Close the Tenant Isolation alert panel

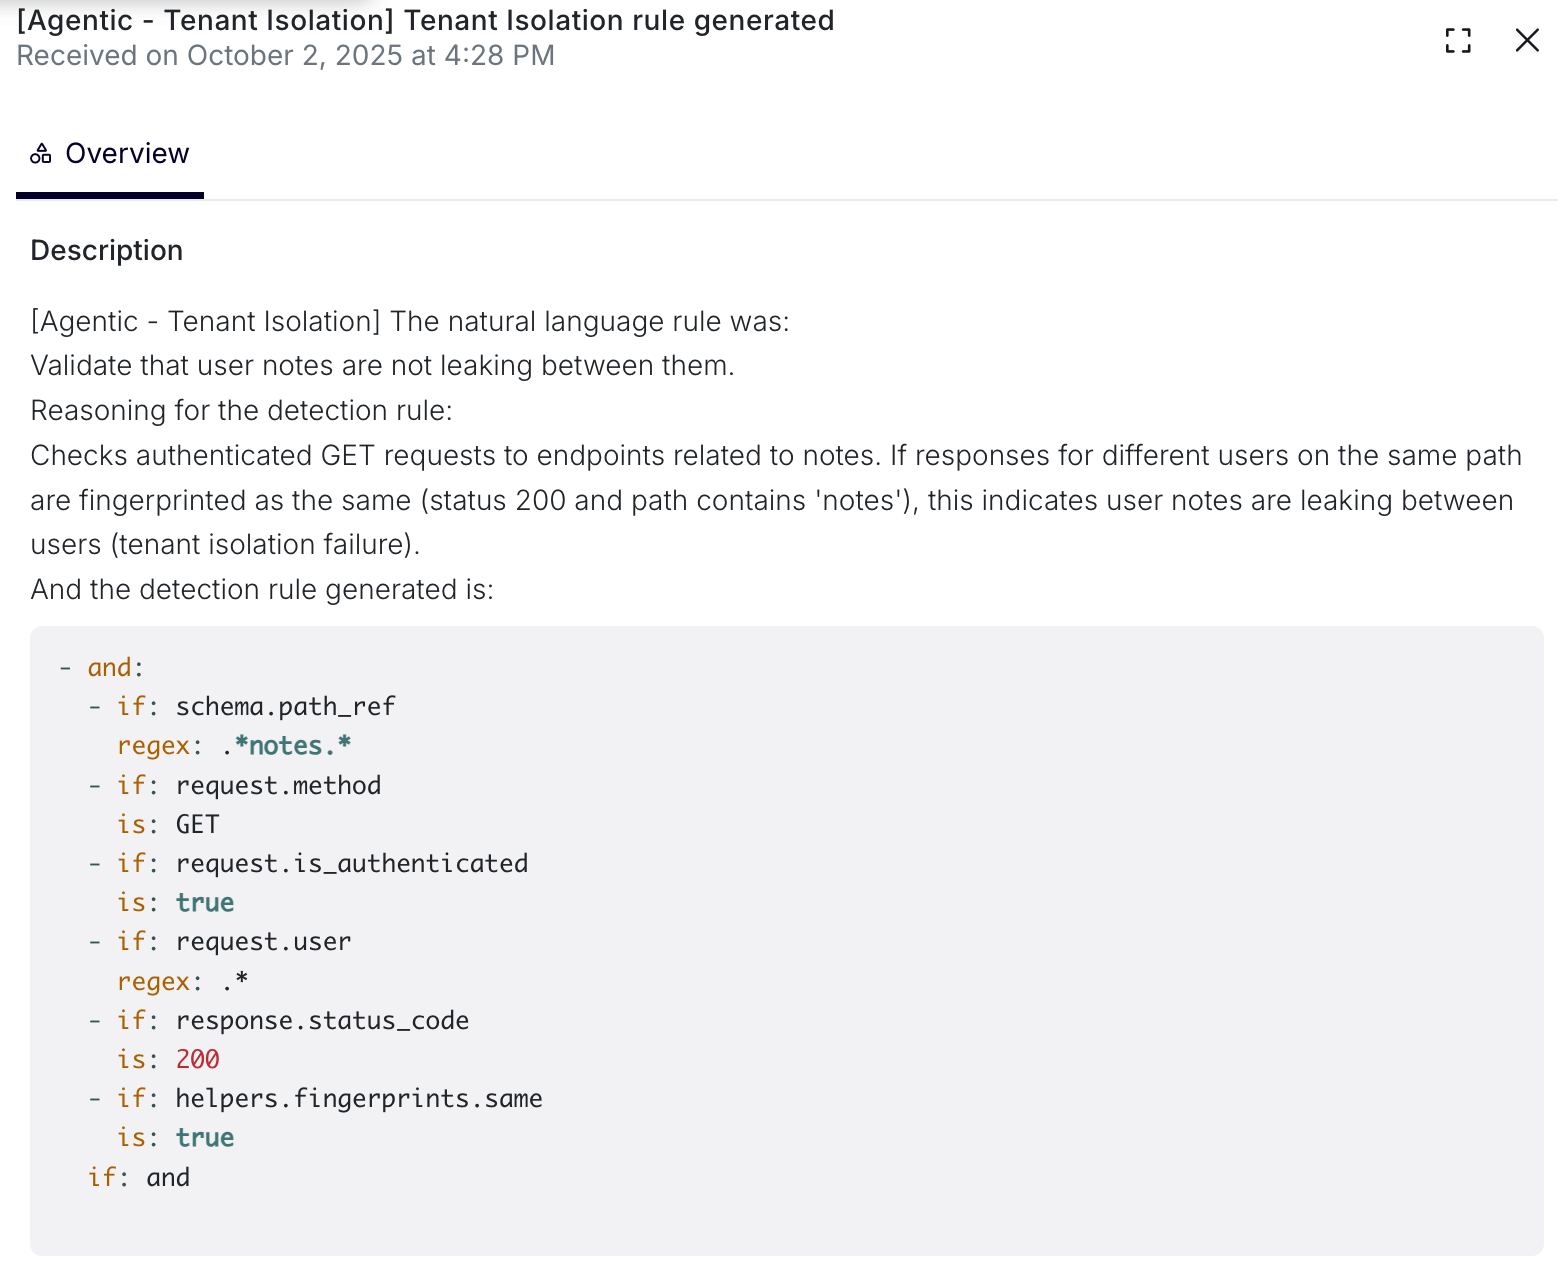[1527, 41]
